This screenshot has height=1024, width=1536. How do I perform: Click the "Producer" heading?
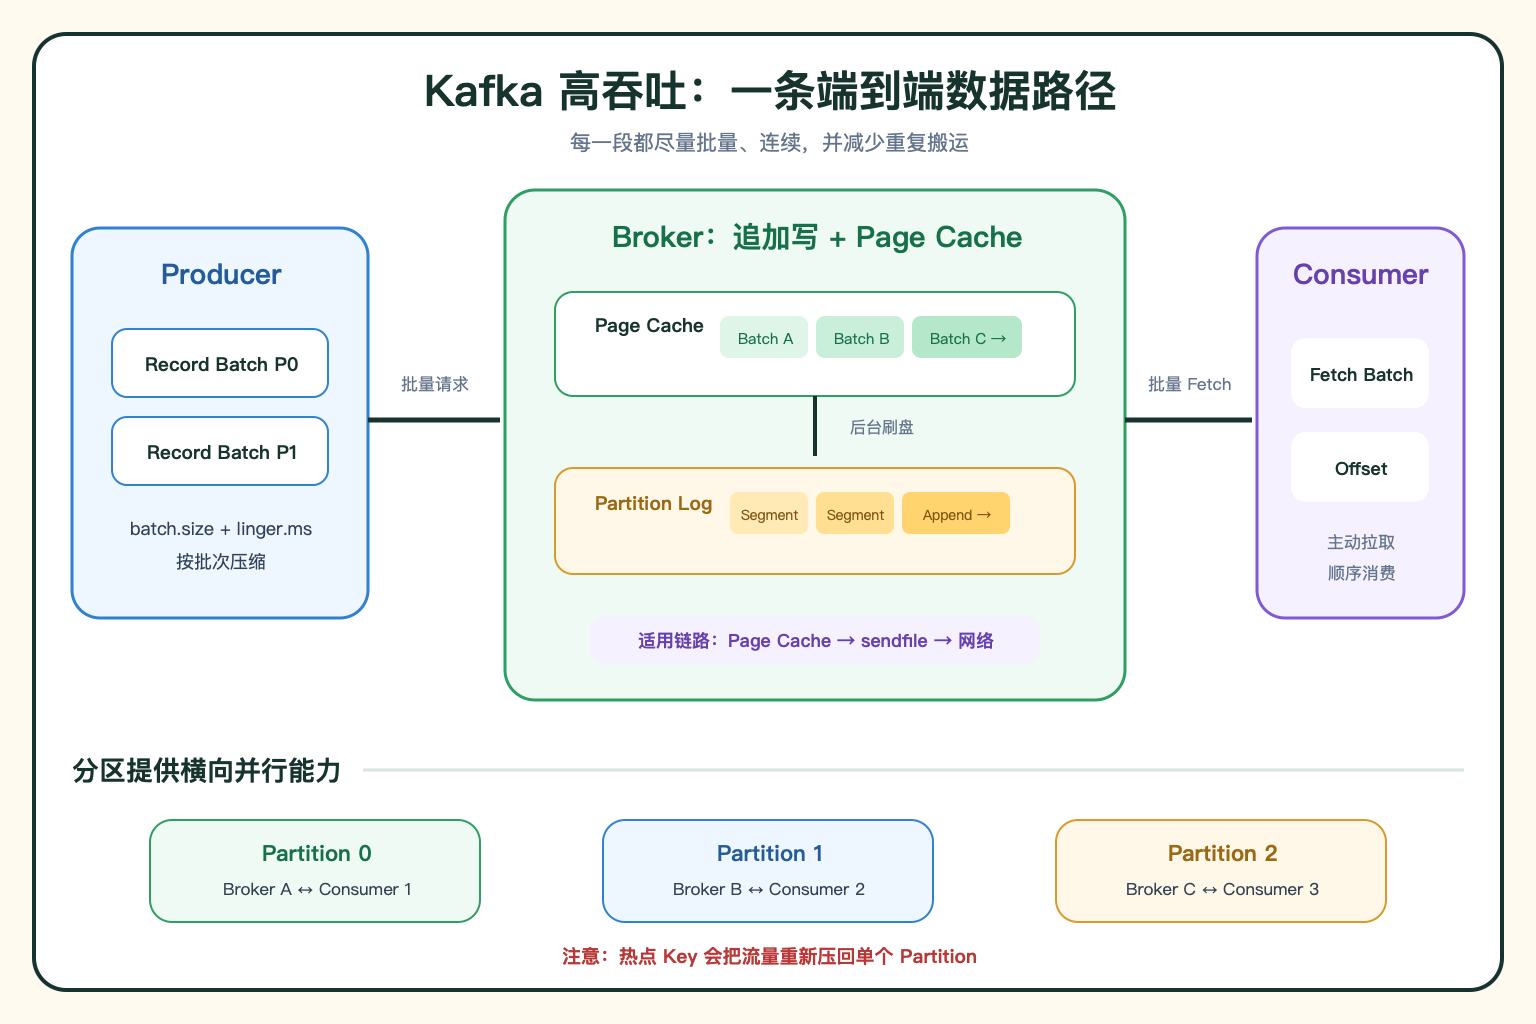(221, 274)
